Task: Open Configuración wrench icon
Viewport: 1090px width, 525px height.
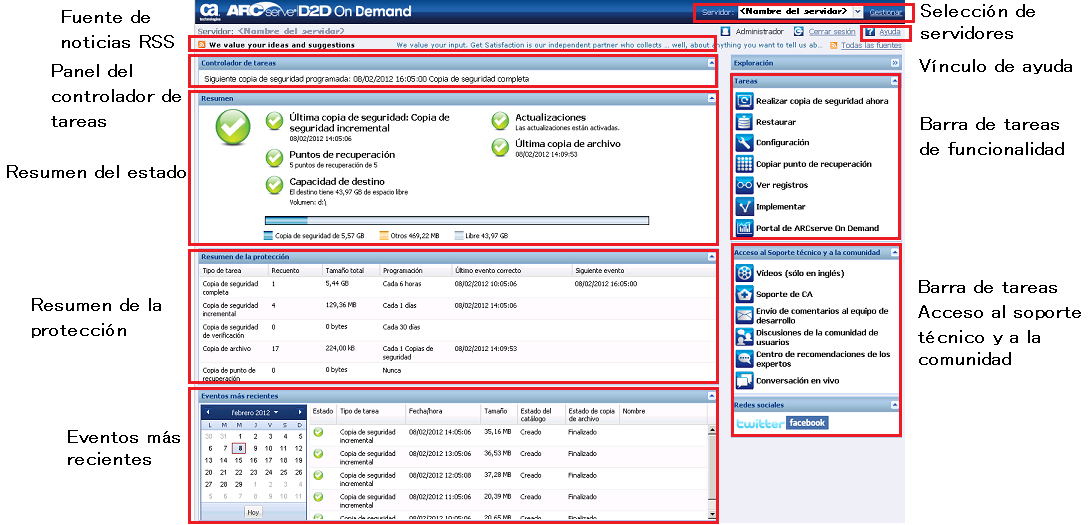Action: click(x=744, y=143)
